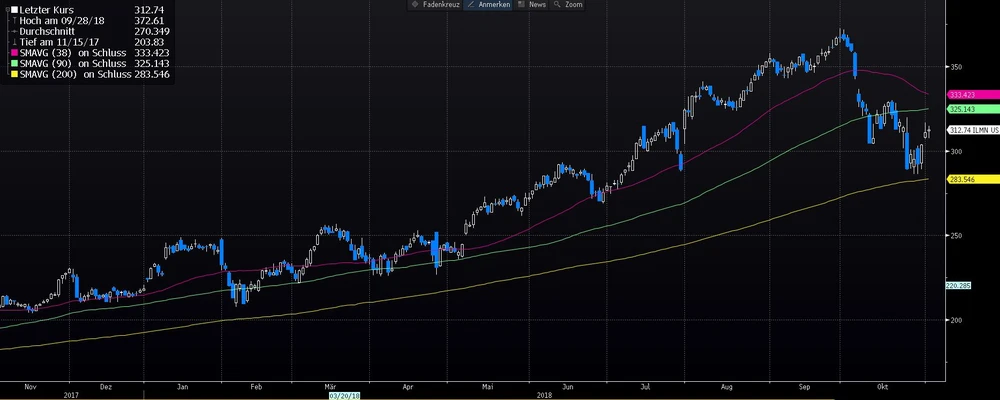Click the 325.143 green price axis label

tap(962, 108)
